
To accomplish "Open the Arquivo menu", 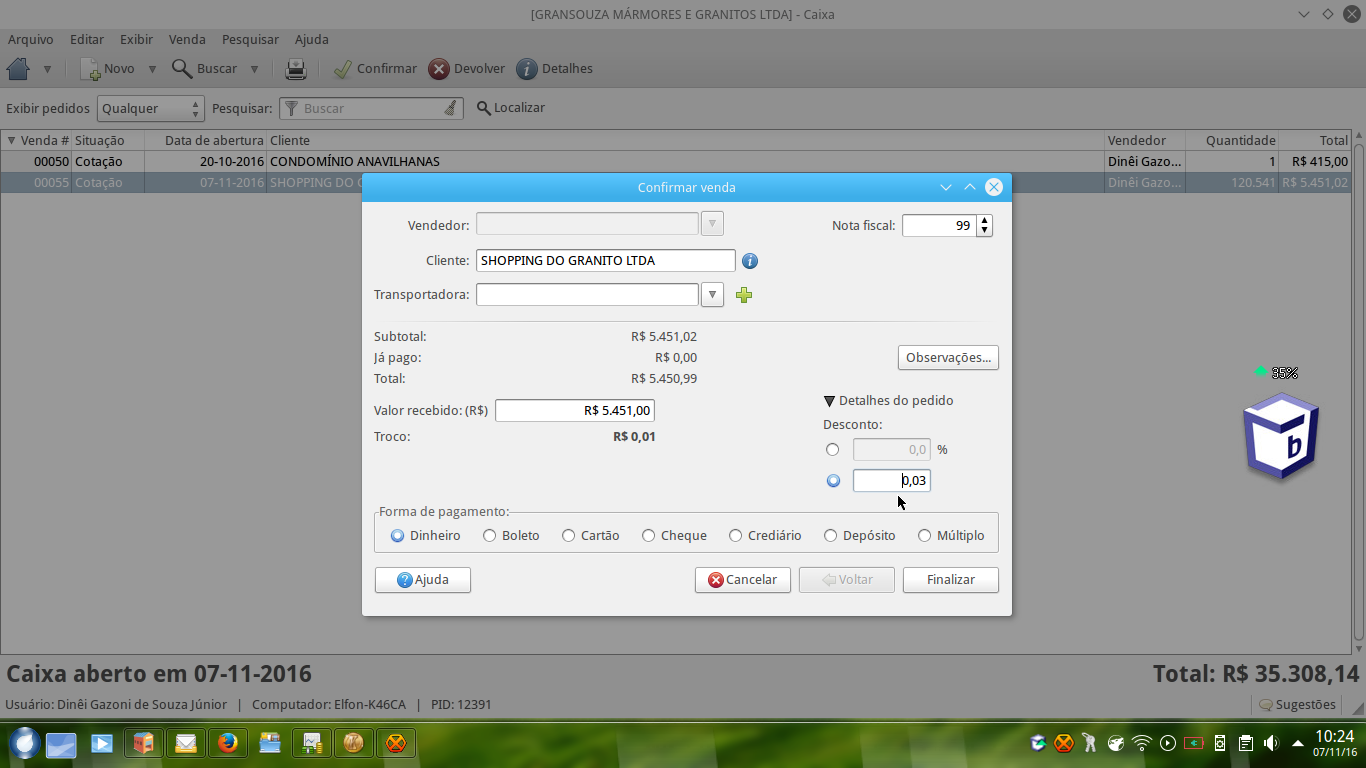I will [x=31, y=40].
